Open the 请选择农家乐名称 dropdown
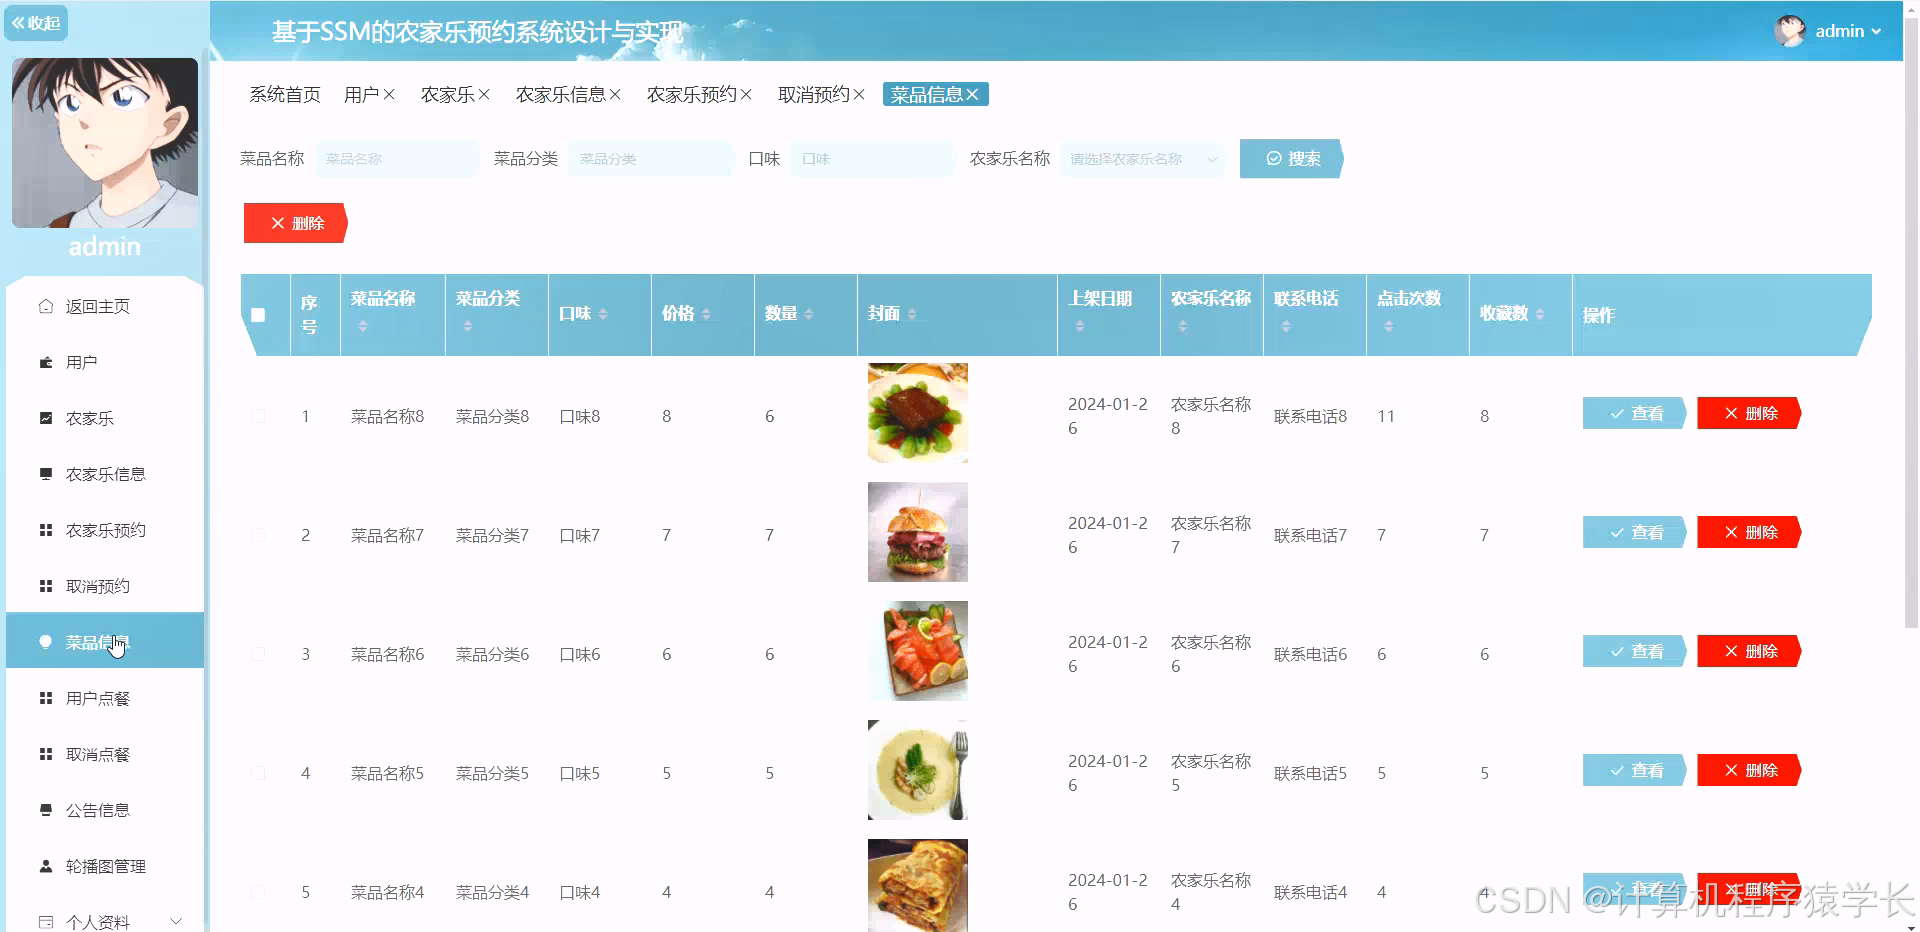The image size is (1920, 932). 1143,158
